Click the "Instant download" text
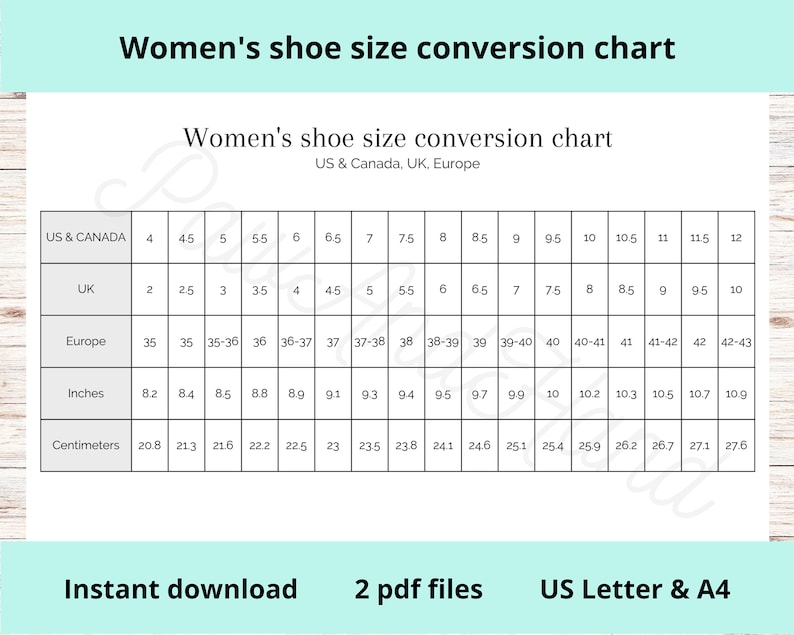Image resolution: width=794 pixels, height=635 pixels. (180, 589)
